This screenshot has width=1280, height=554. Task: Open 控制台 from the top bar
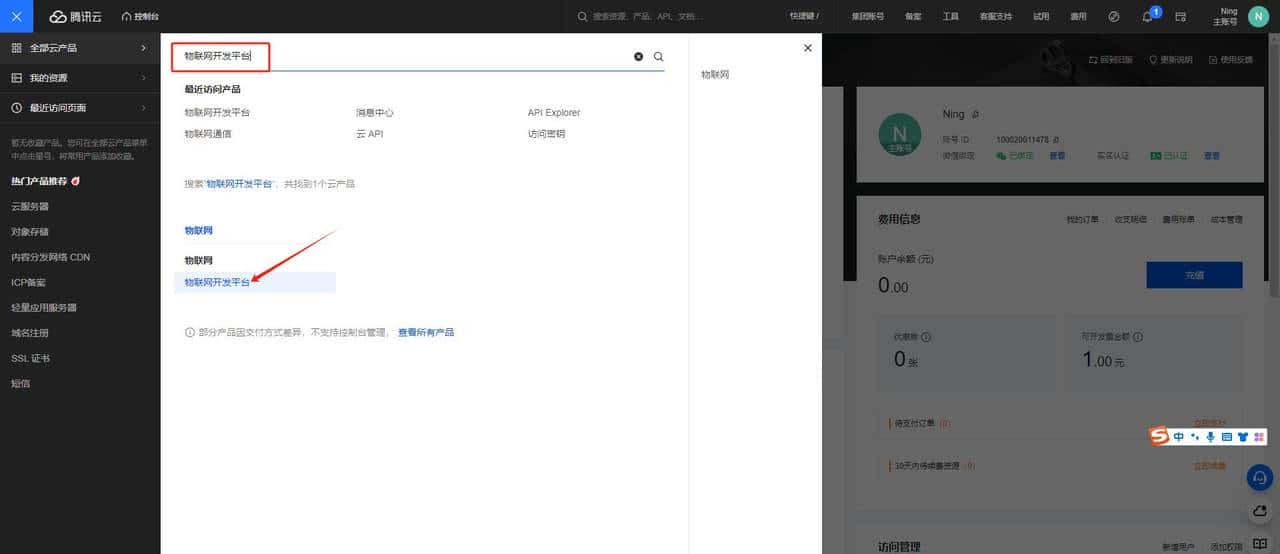point(140,17)
